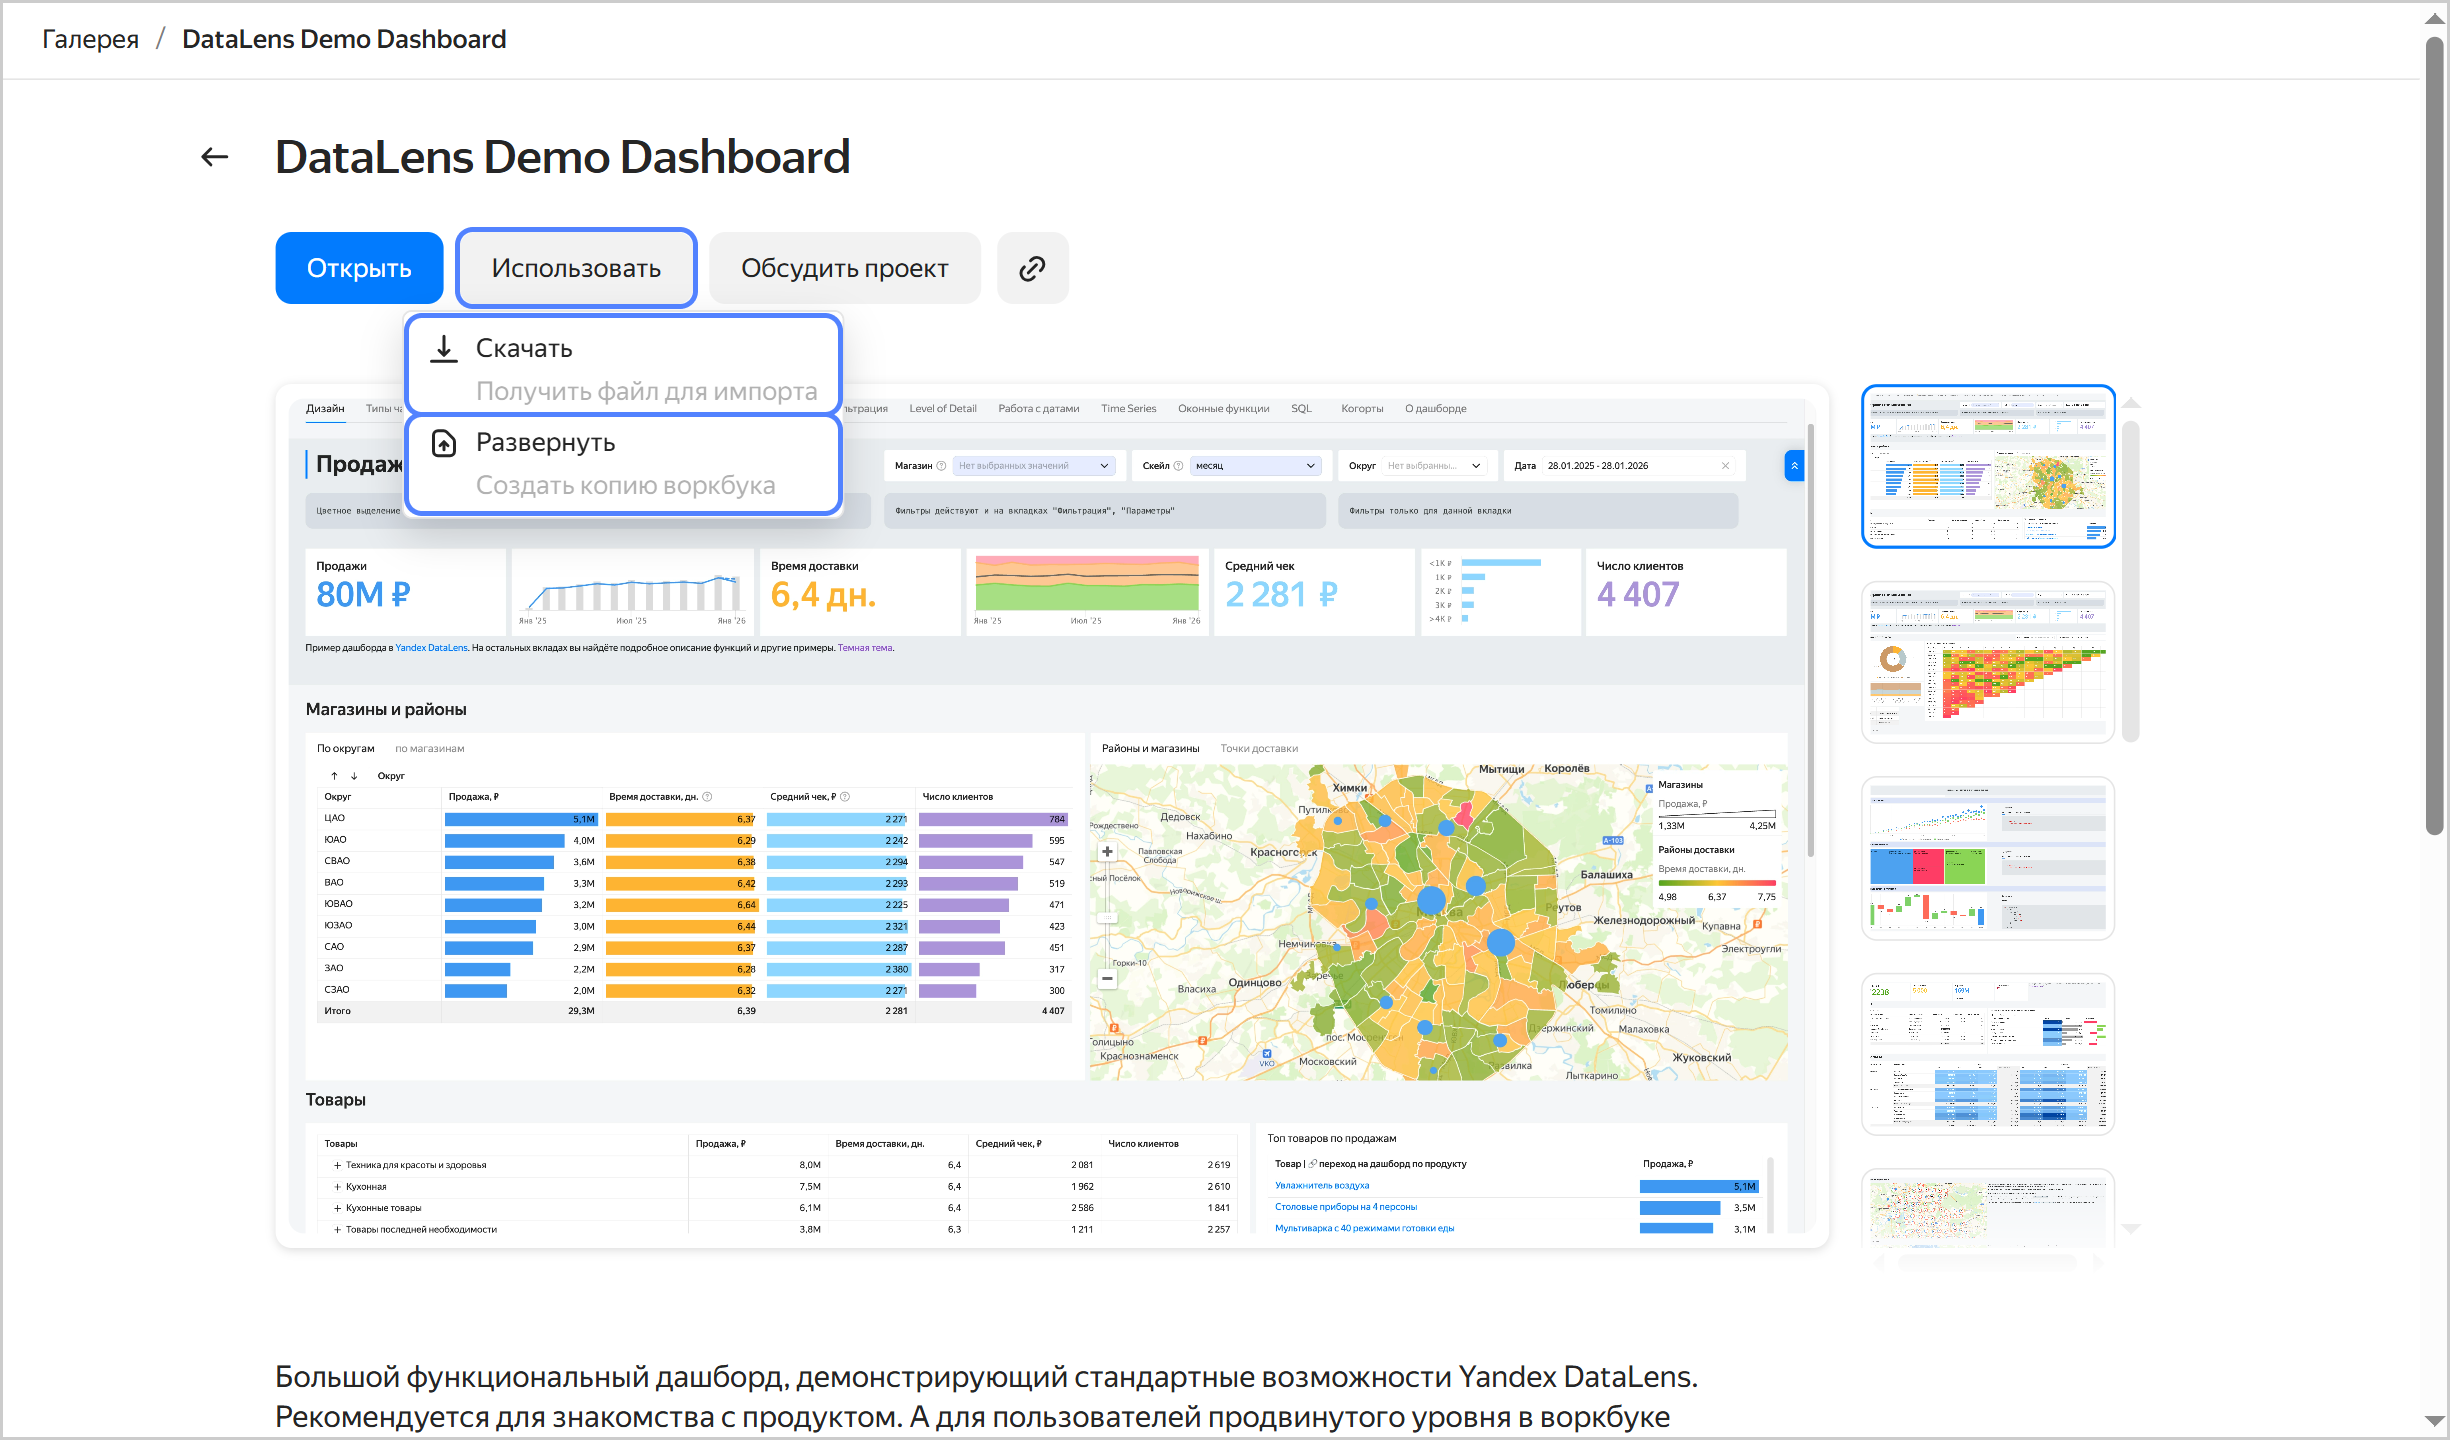Click the page scrollbar's up arrow
Viewport: 2450px width, 1440px height.
pos(2435,18)
